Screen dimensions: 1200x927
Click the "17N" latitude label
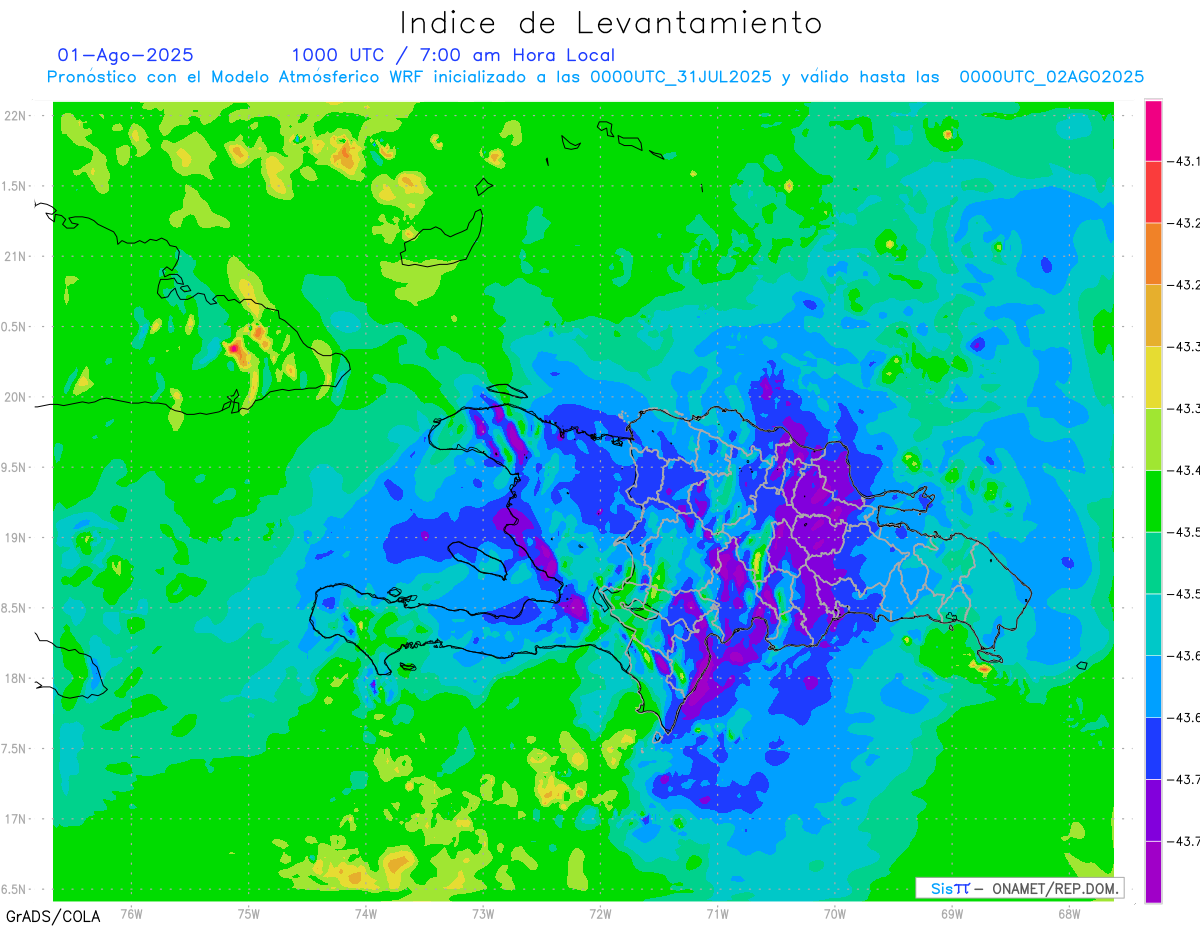(x=15, y=819)
